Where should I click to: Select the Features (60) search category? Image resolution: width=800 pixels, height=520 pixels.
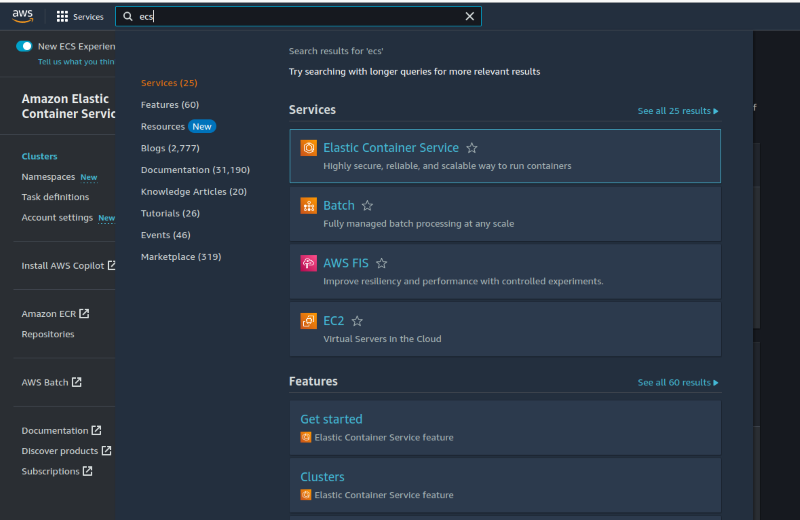170,105
